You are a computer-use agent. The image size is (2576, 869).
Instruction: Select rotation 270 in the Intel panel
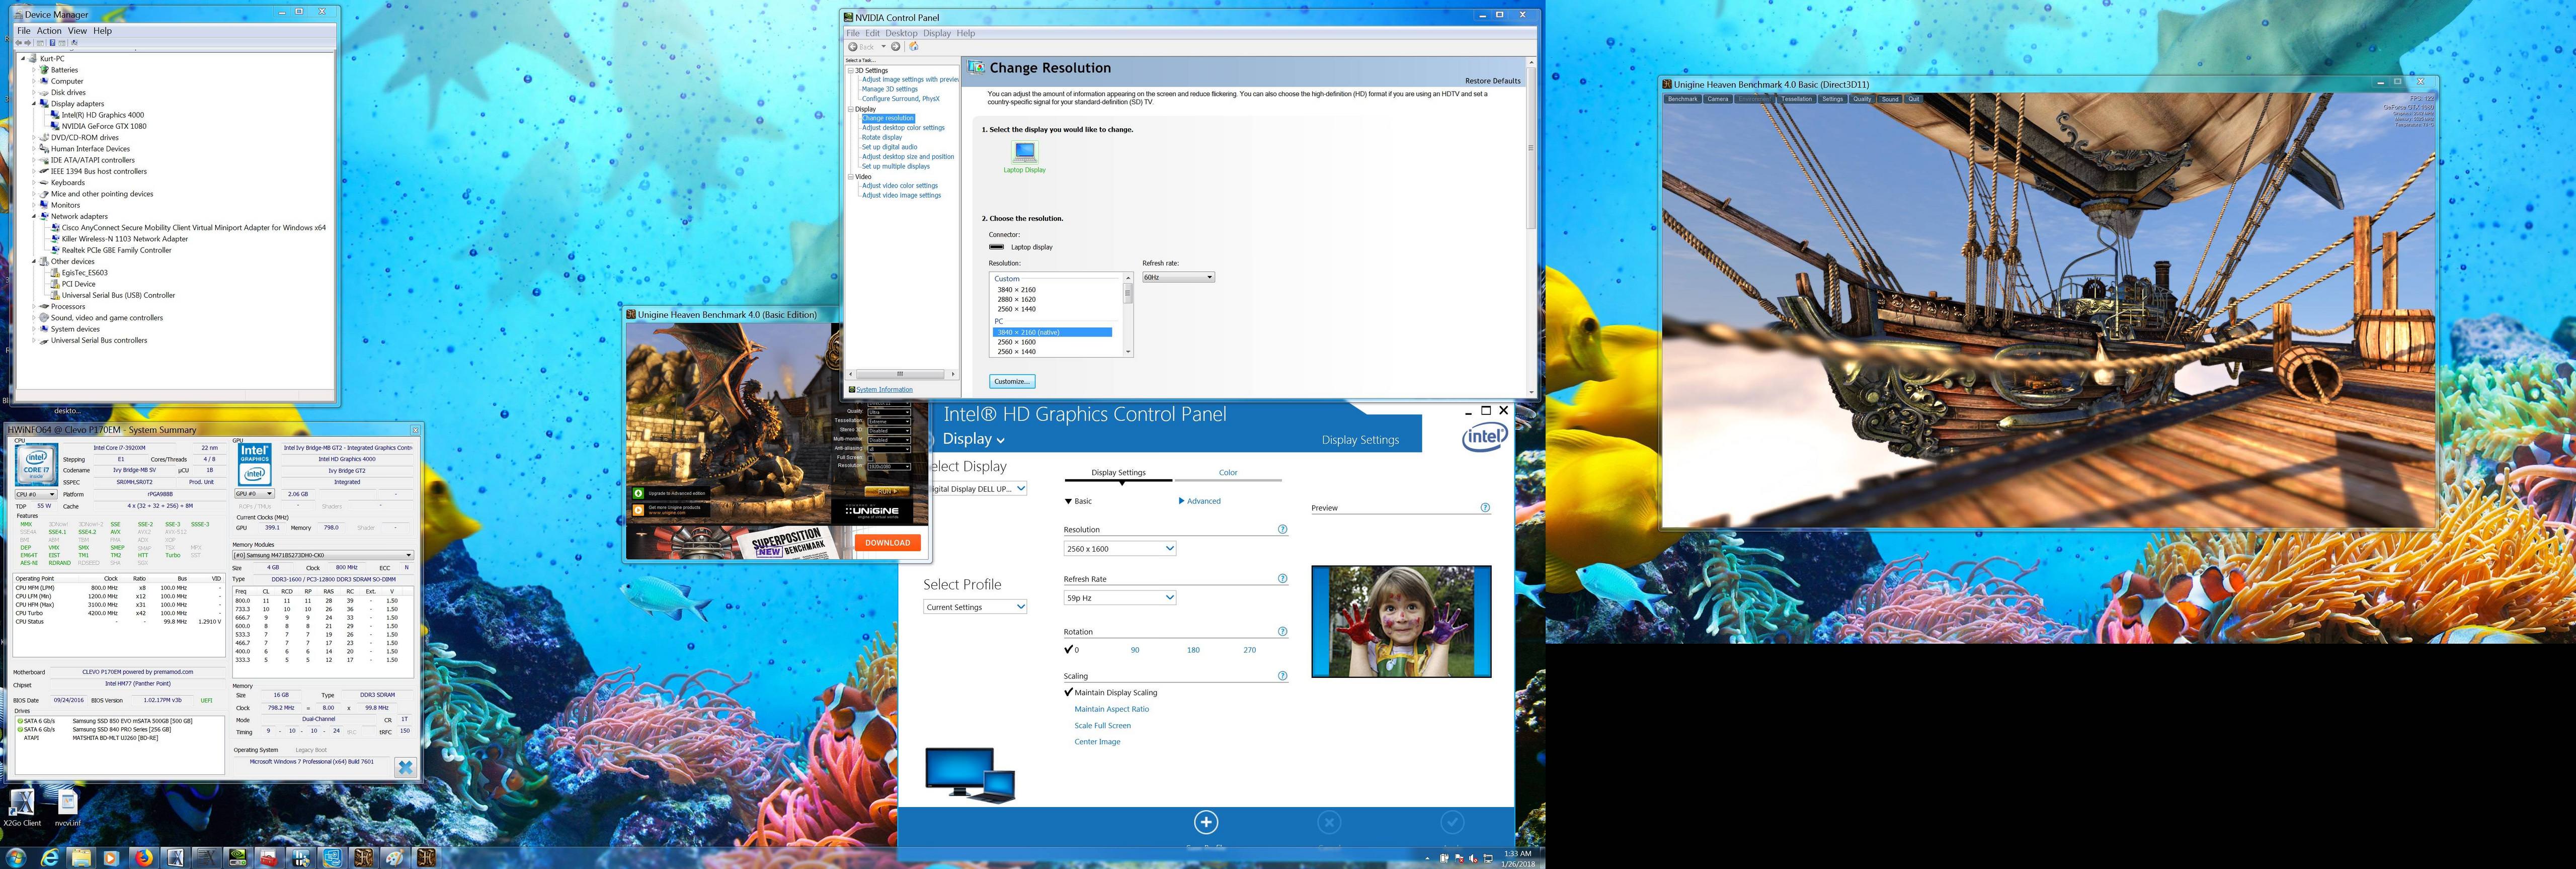1250,650
